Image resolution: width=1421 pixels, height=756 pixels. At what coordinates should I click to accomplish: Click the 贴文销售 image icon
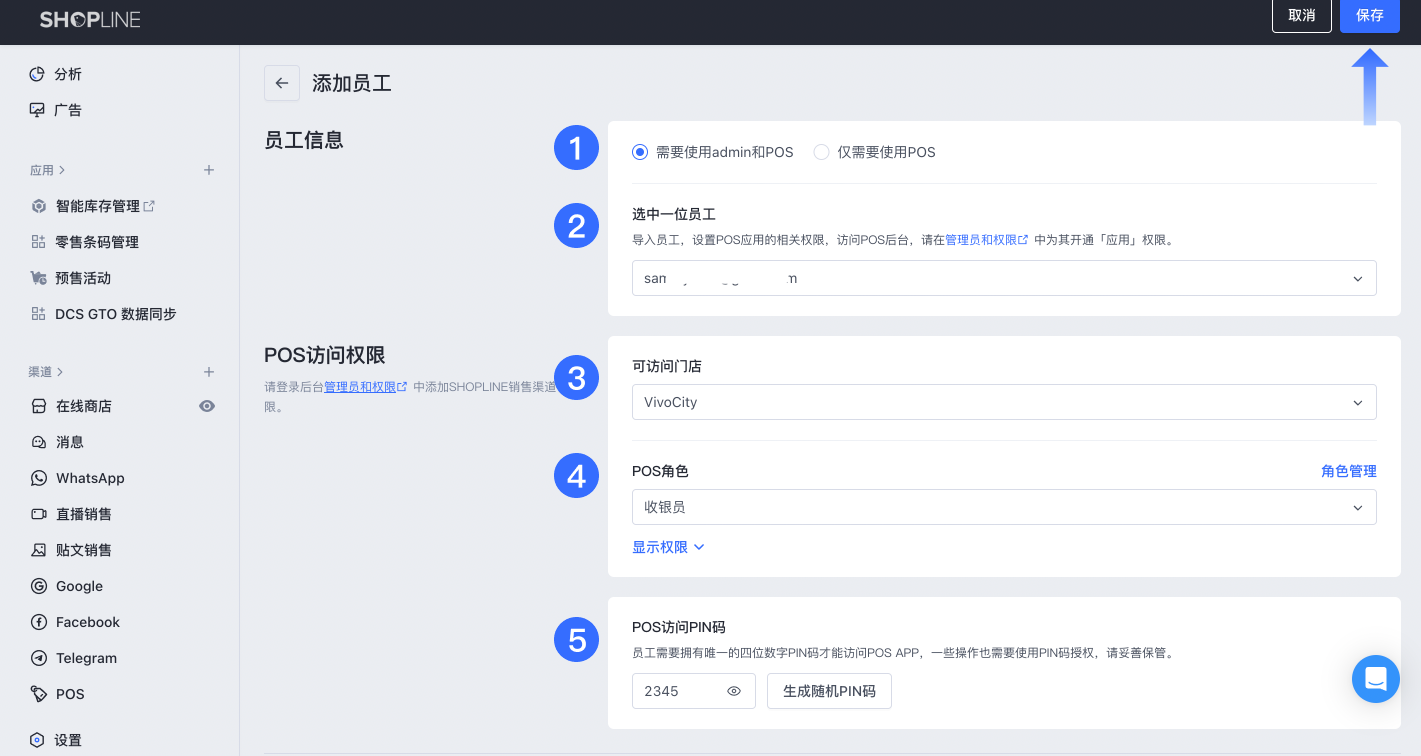(x=39, y=550)
